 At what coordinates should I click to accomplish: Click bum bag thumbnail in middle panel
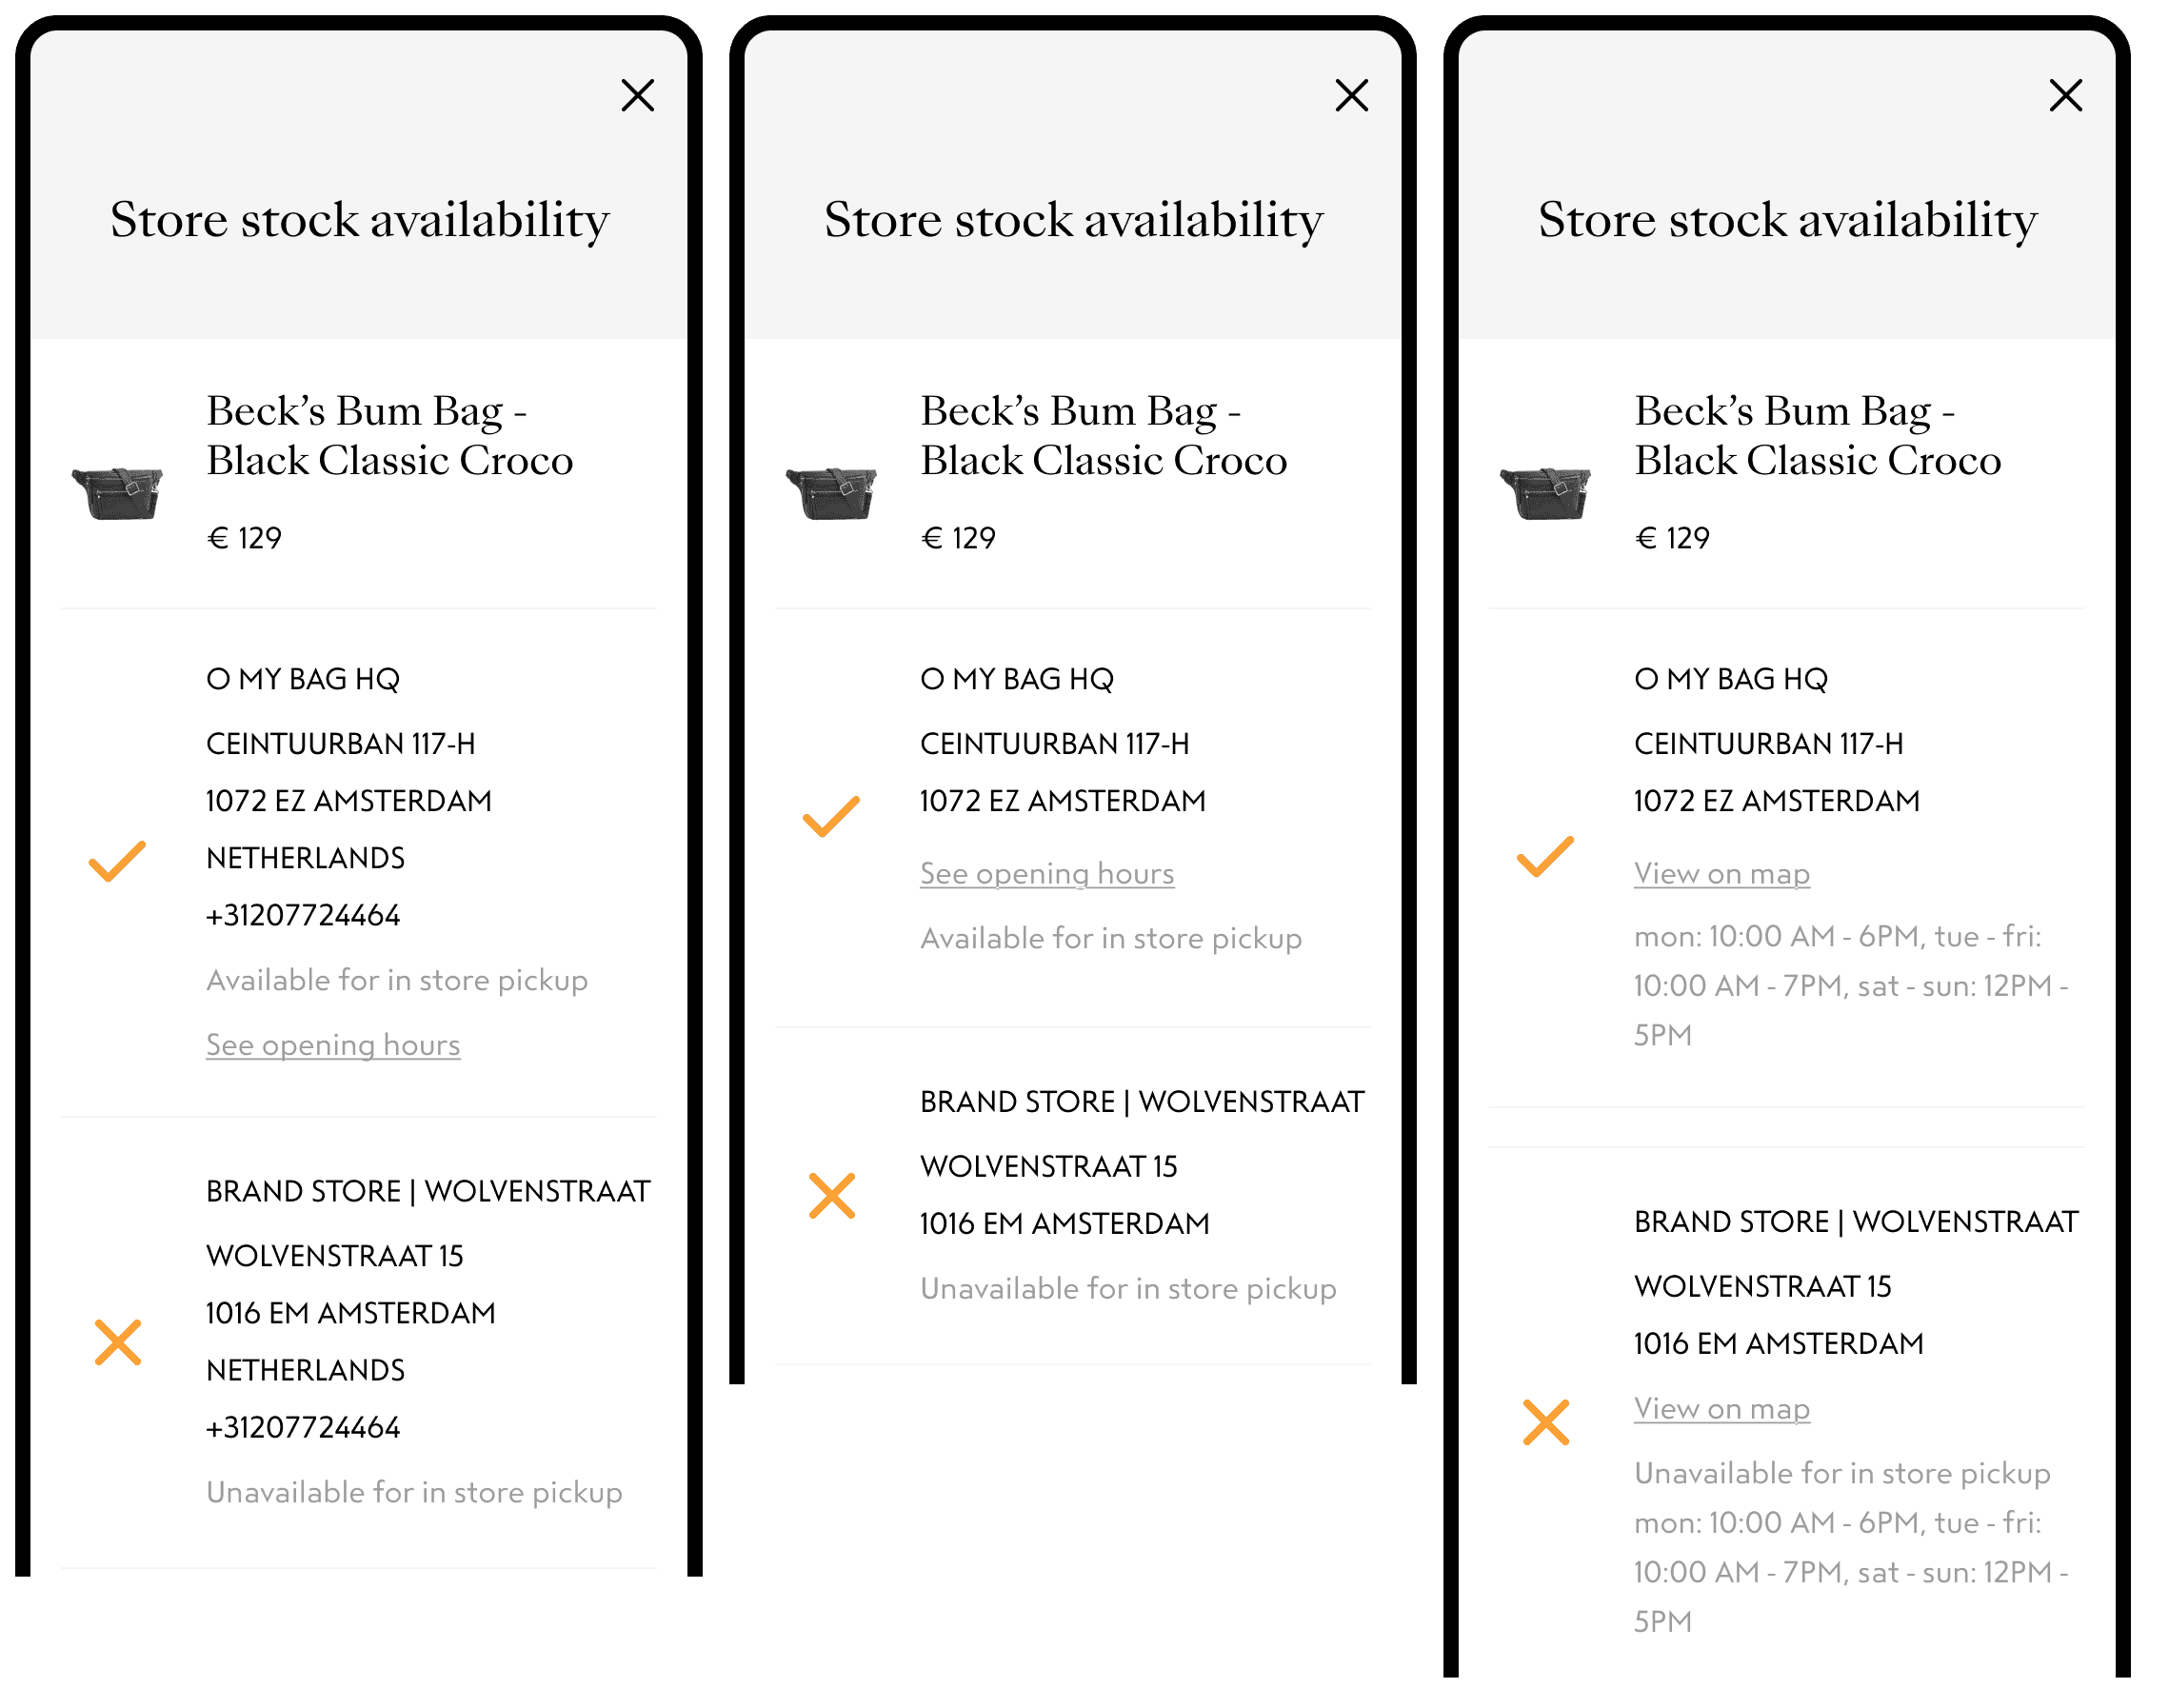[x=832, y=493]
